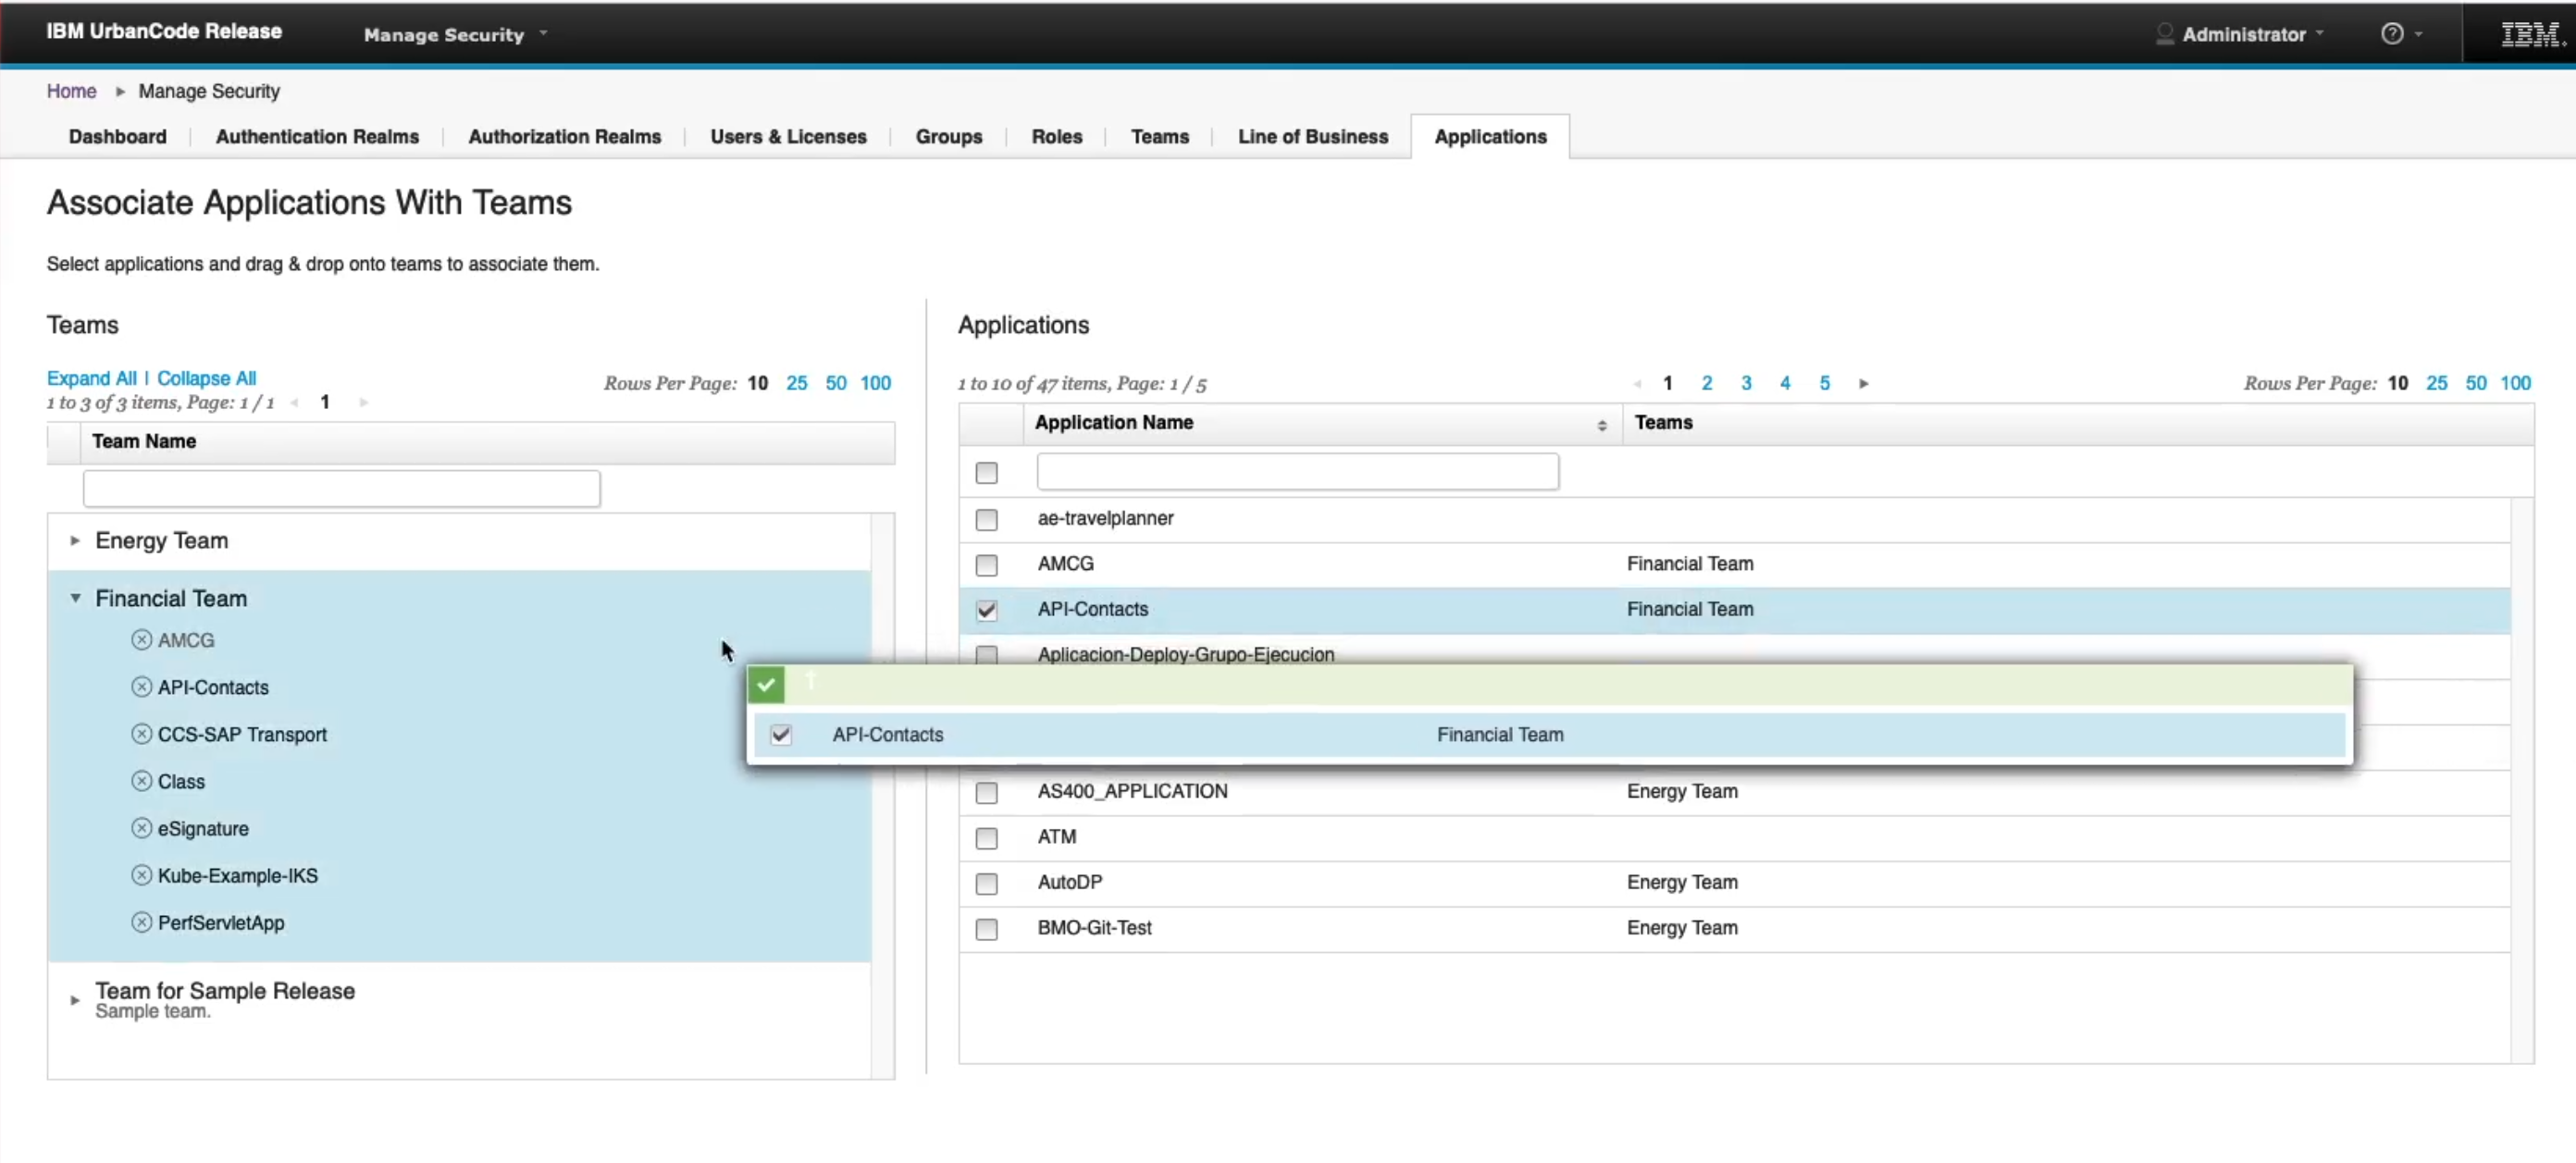Go to applications page 3
This screenshot has width=2576, height=1163.
pos(1746,383)
